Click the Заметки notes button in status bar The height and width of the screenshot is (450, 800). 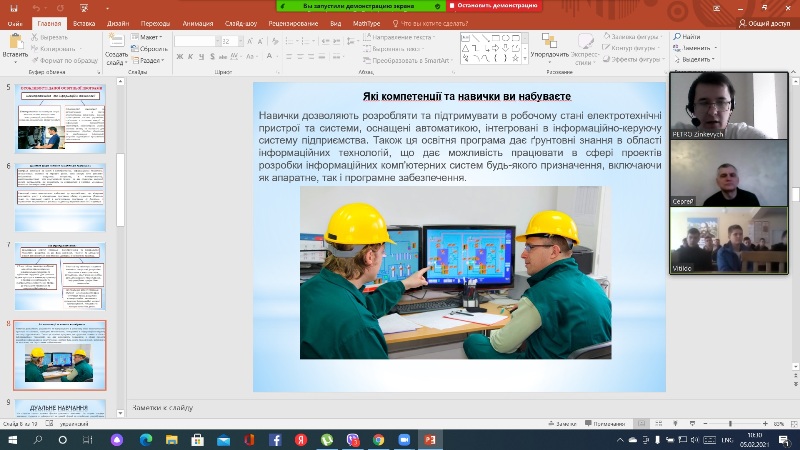tap(562, 423)
